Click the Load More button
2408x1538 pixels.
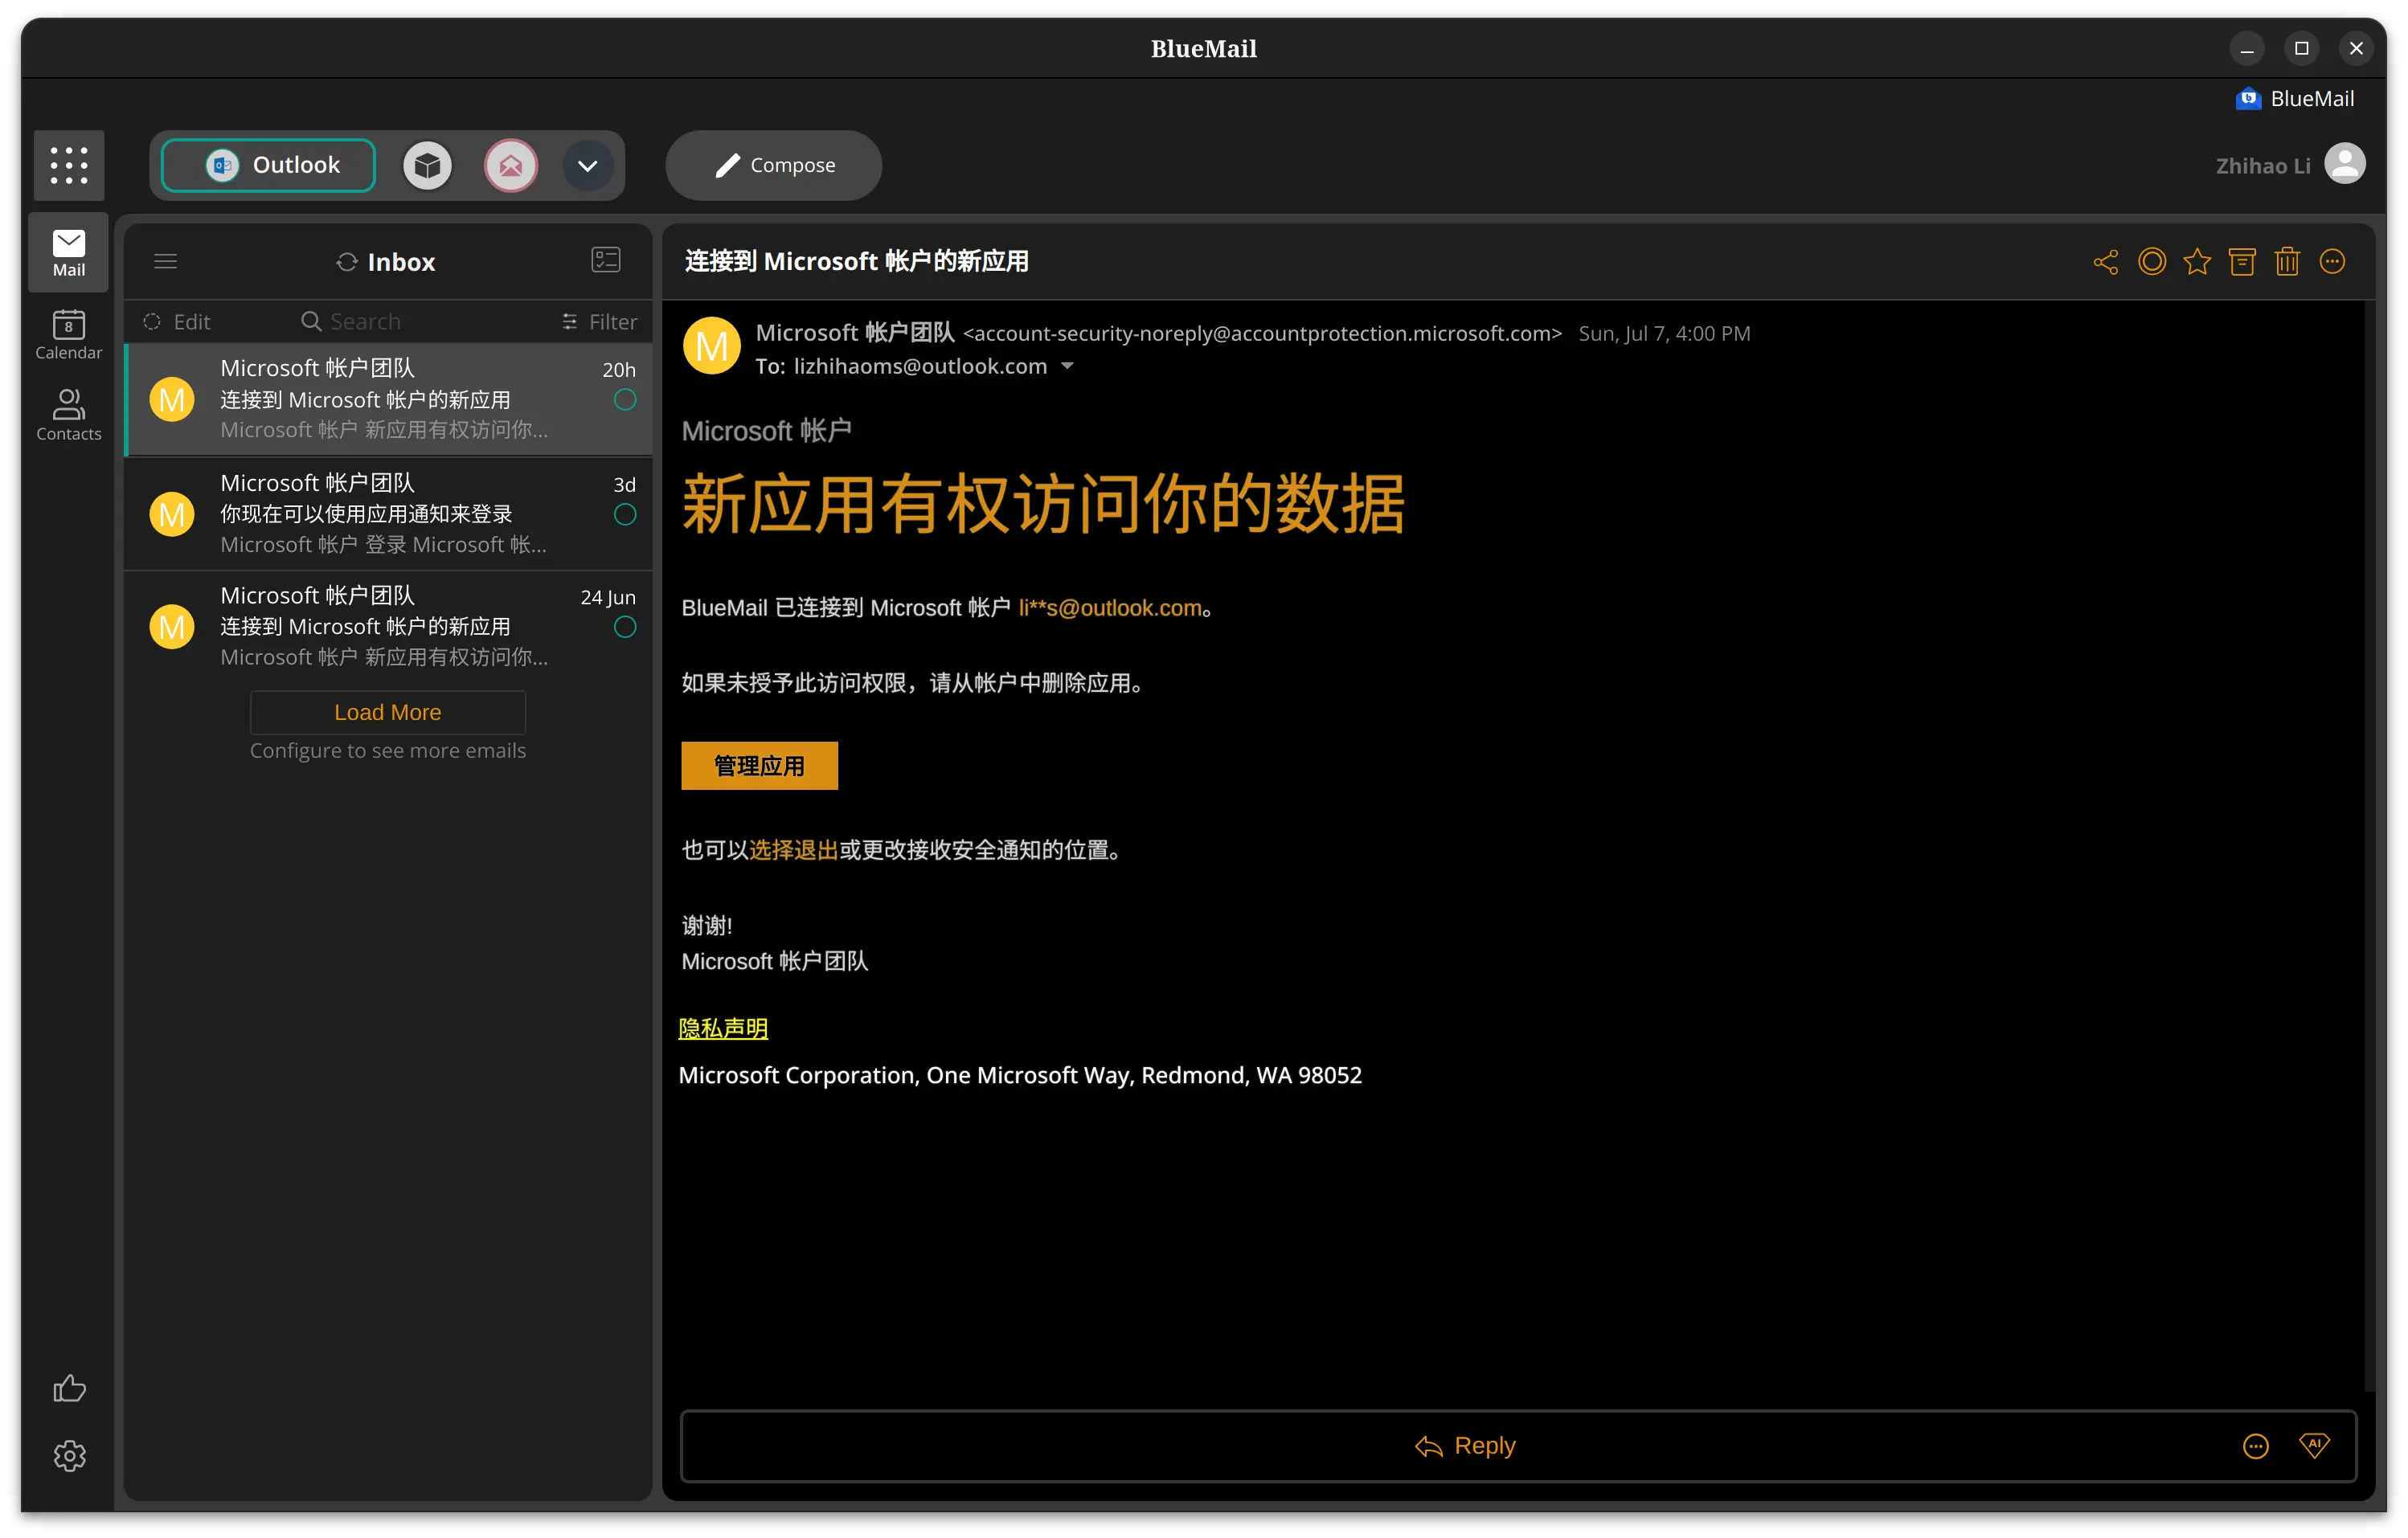[x=388, y=712]
